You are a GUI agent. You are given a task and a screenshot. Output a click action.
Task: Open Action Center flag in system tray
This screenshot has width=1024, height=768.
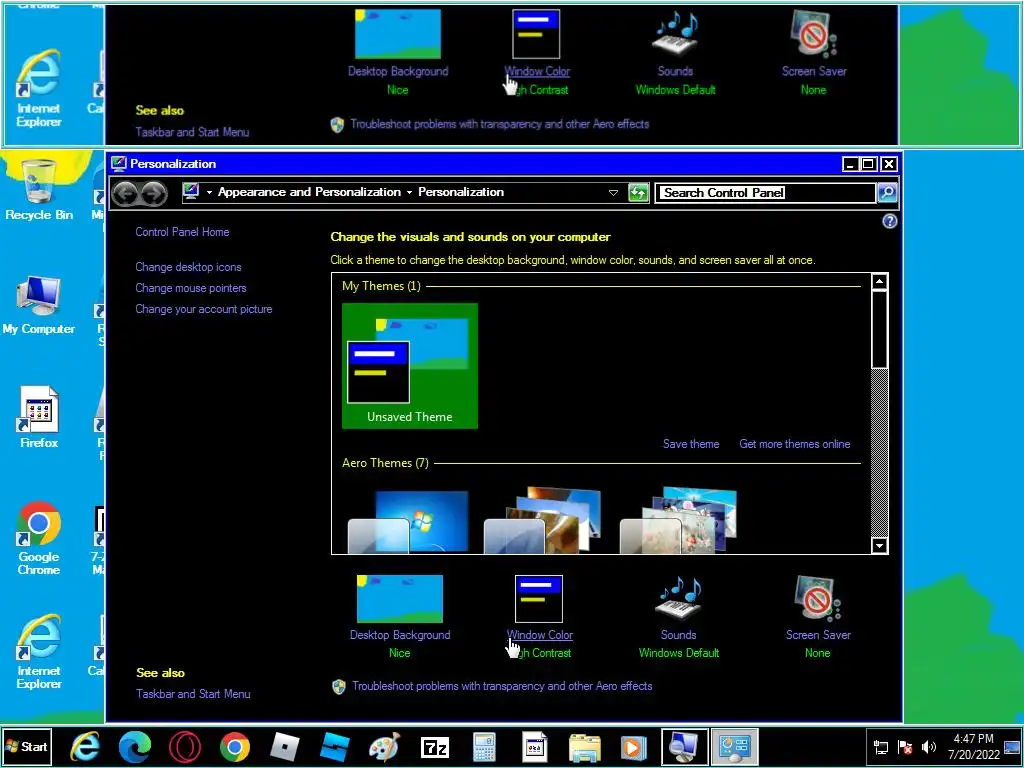pos(905,747)
